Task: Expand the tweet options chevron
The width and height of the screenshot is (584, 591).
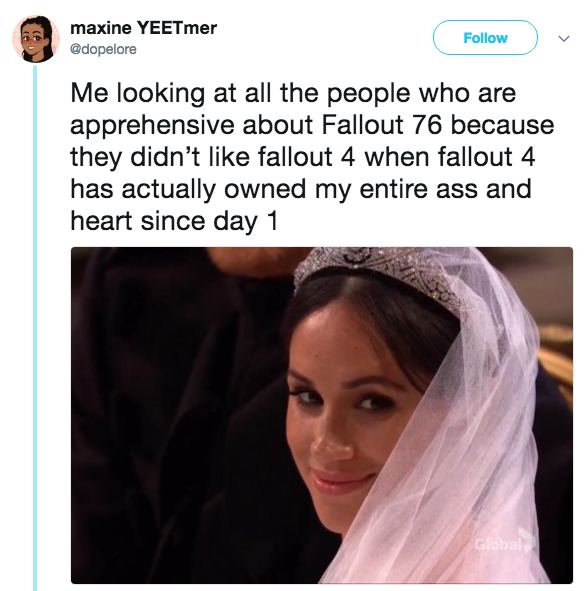Action: click(564, 38)
